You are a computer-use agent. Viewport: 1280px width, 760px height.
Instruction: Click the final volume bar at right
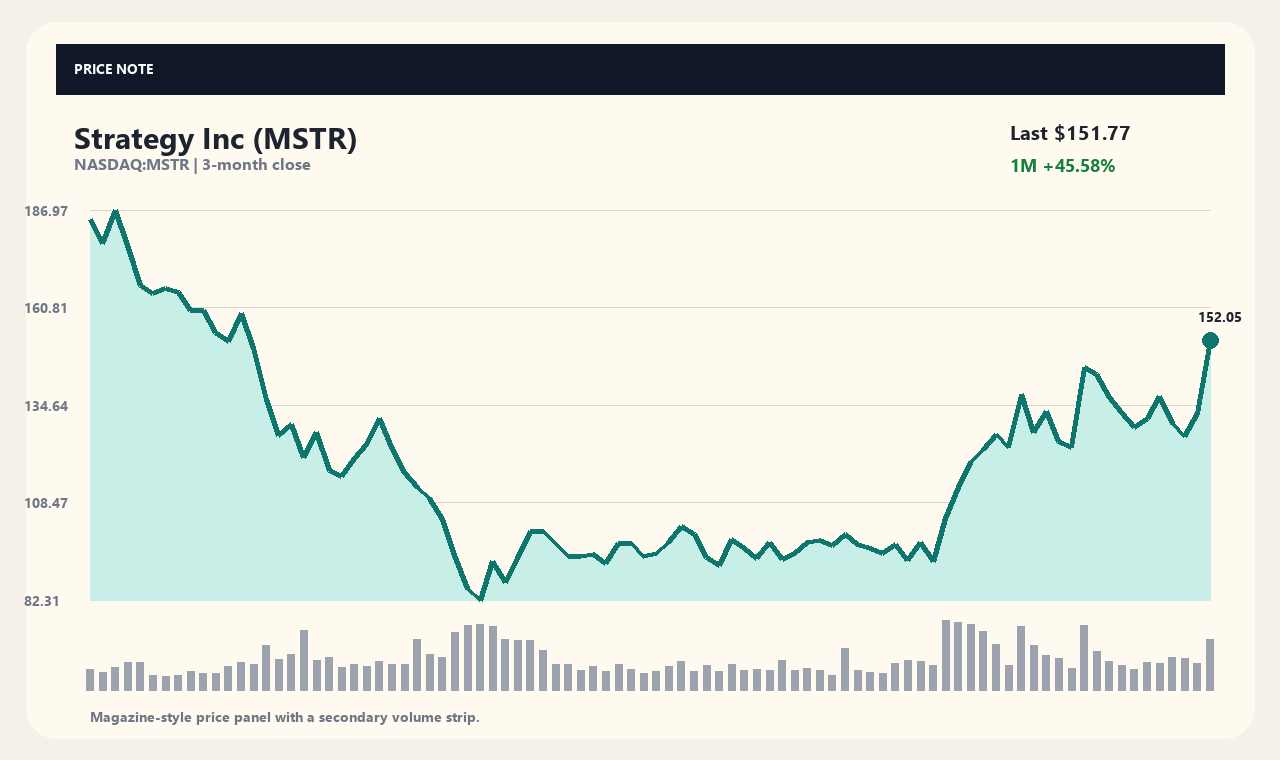[1210, 665]
